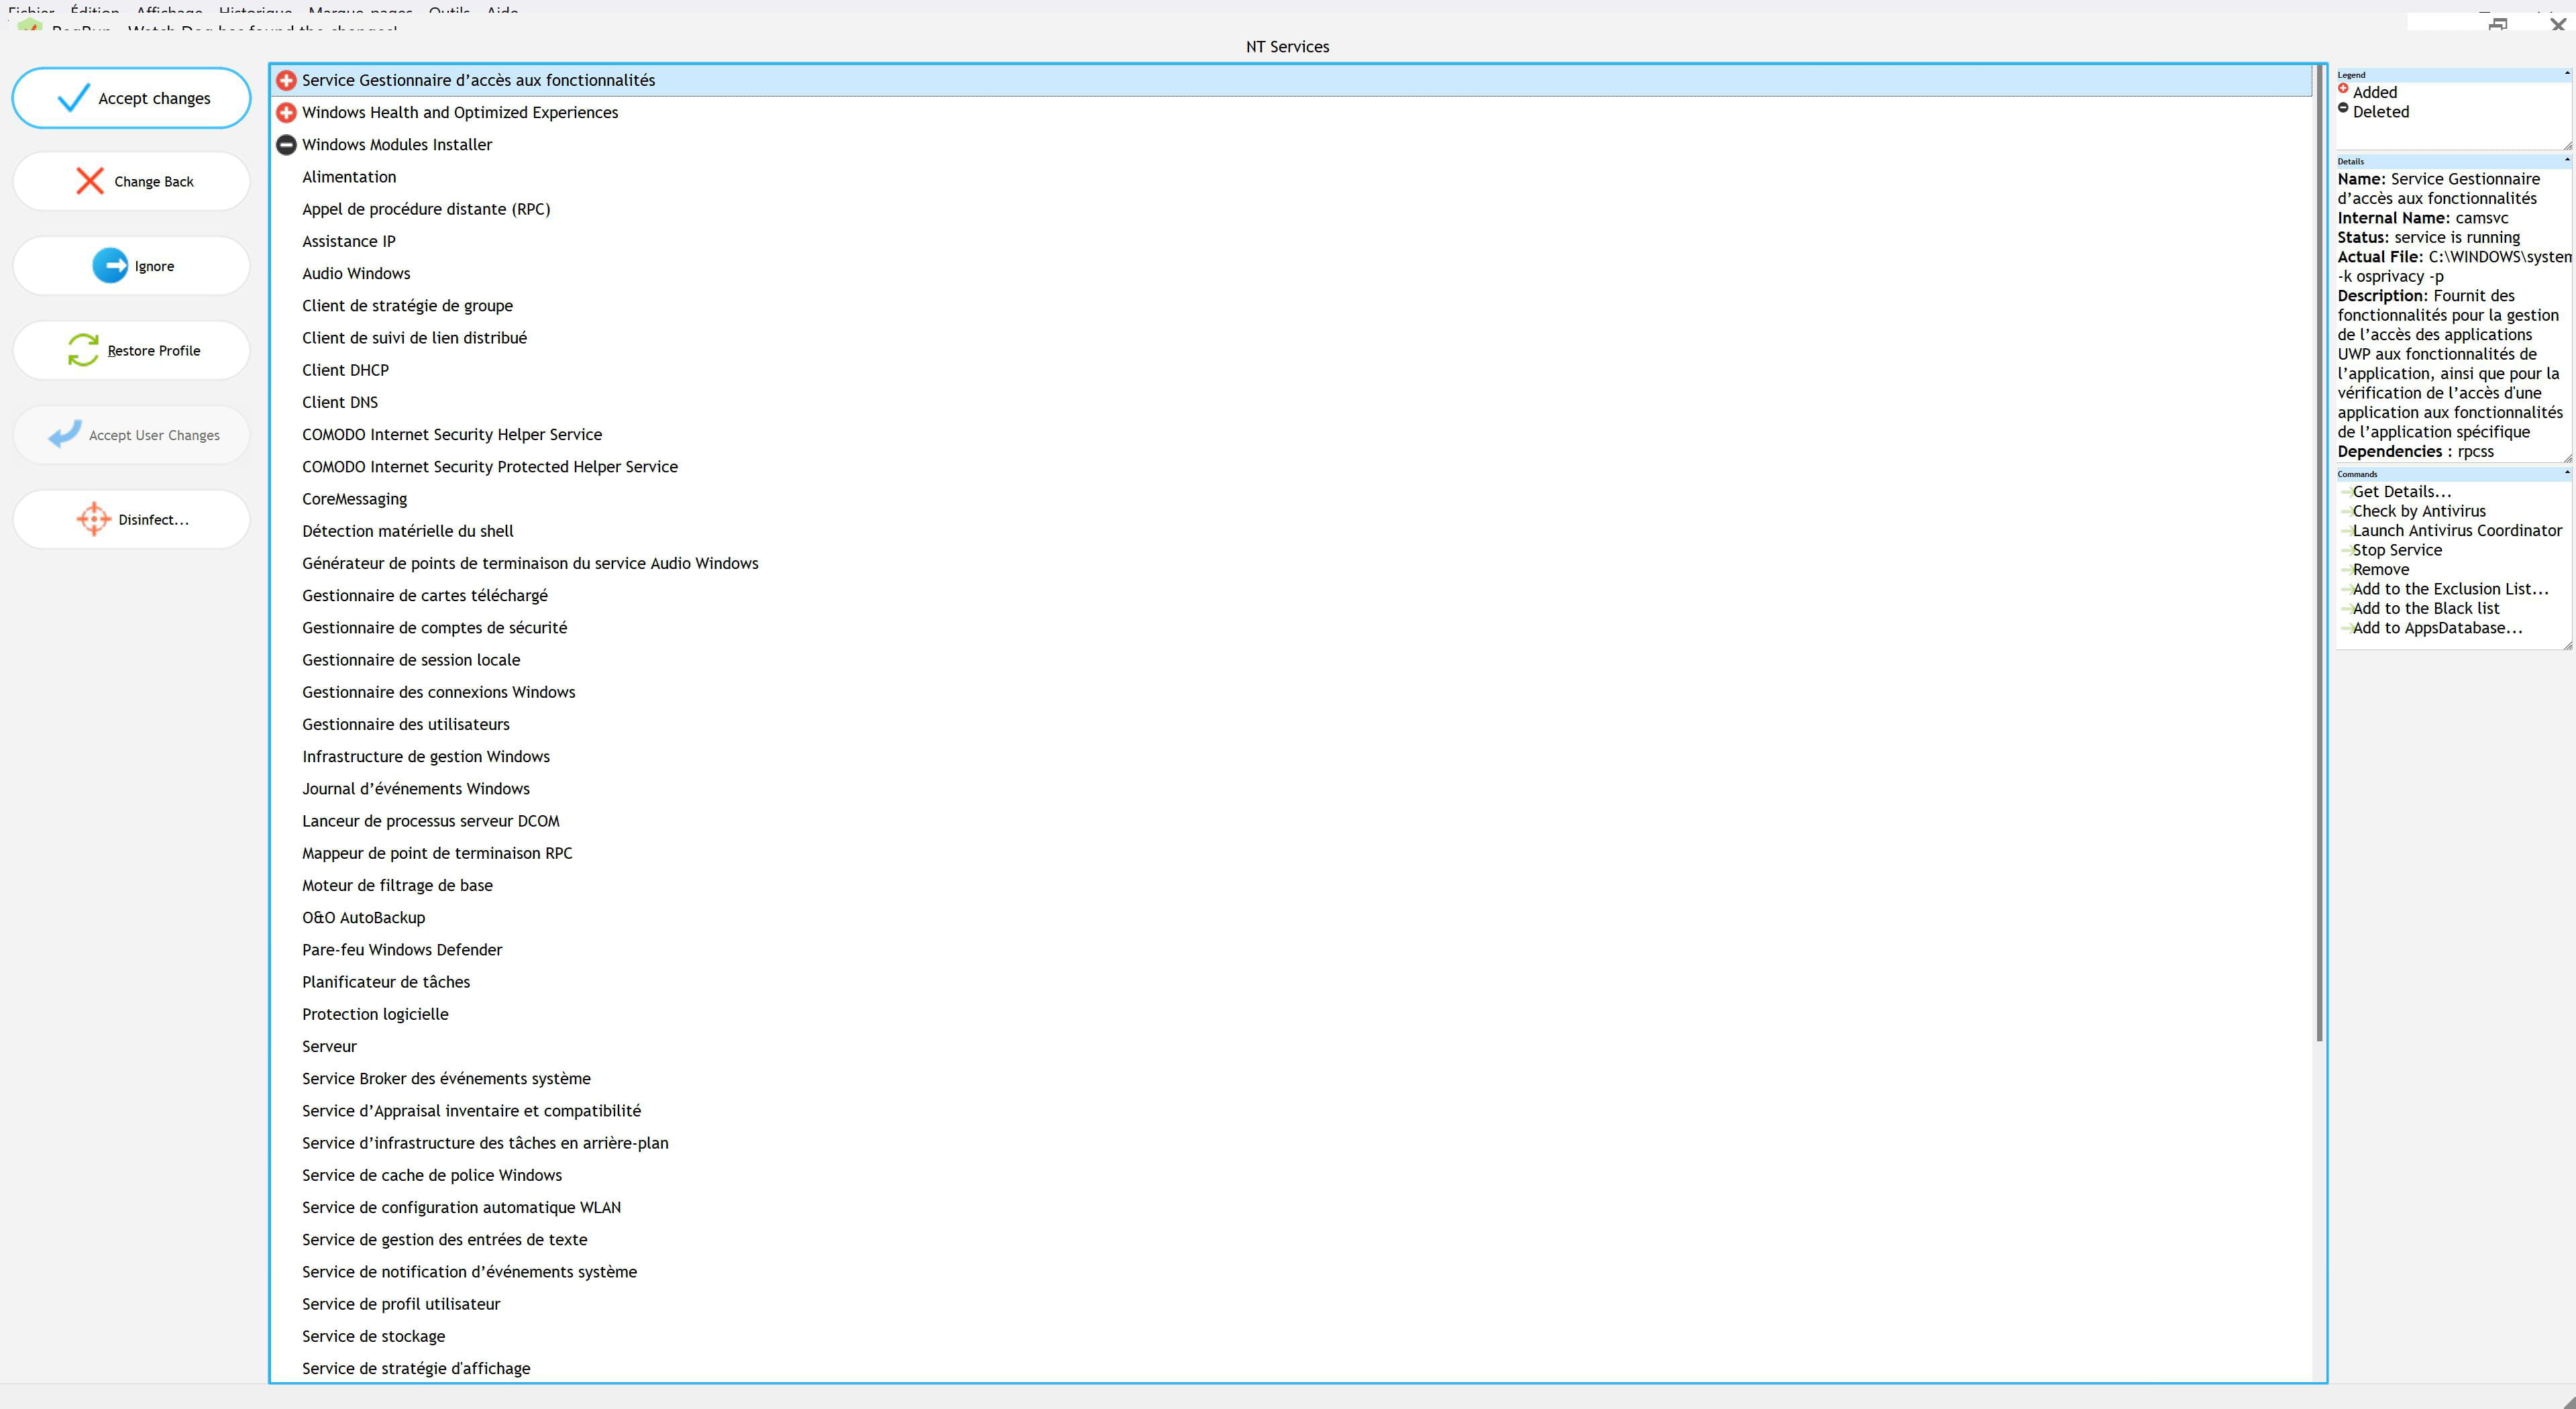
Task: Click the Accept changes button
Action: pos(131,98)
